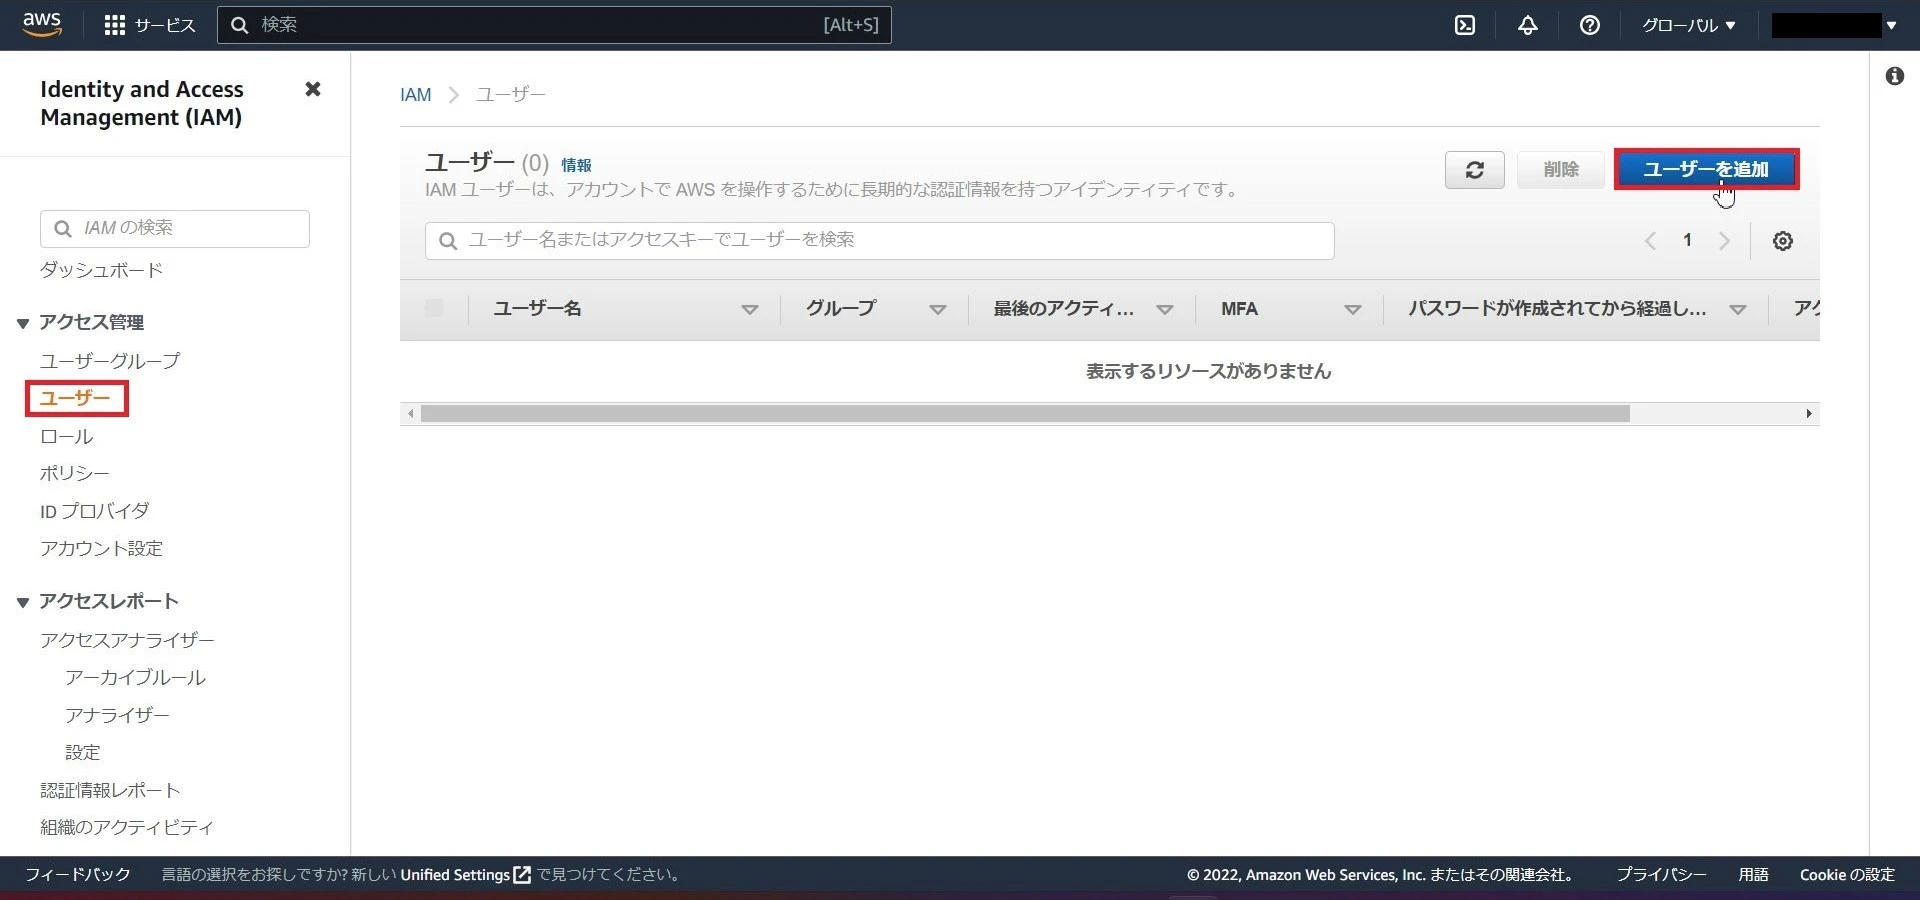
Task: Open the Unified Settings link
Action: point(465,875)
